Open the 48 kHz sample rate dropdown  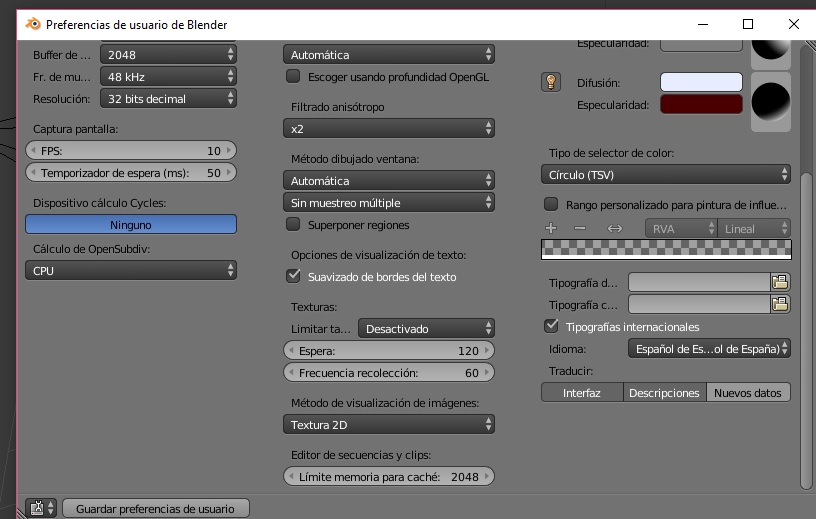[168, 77]
